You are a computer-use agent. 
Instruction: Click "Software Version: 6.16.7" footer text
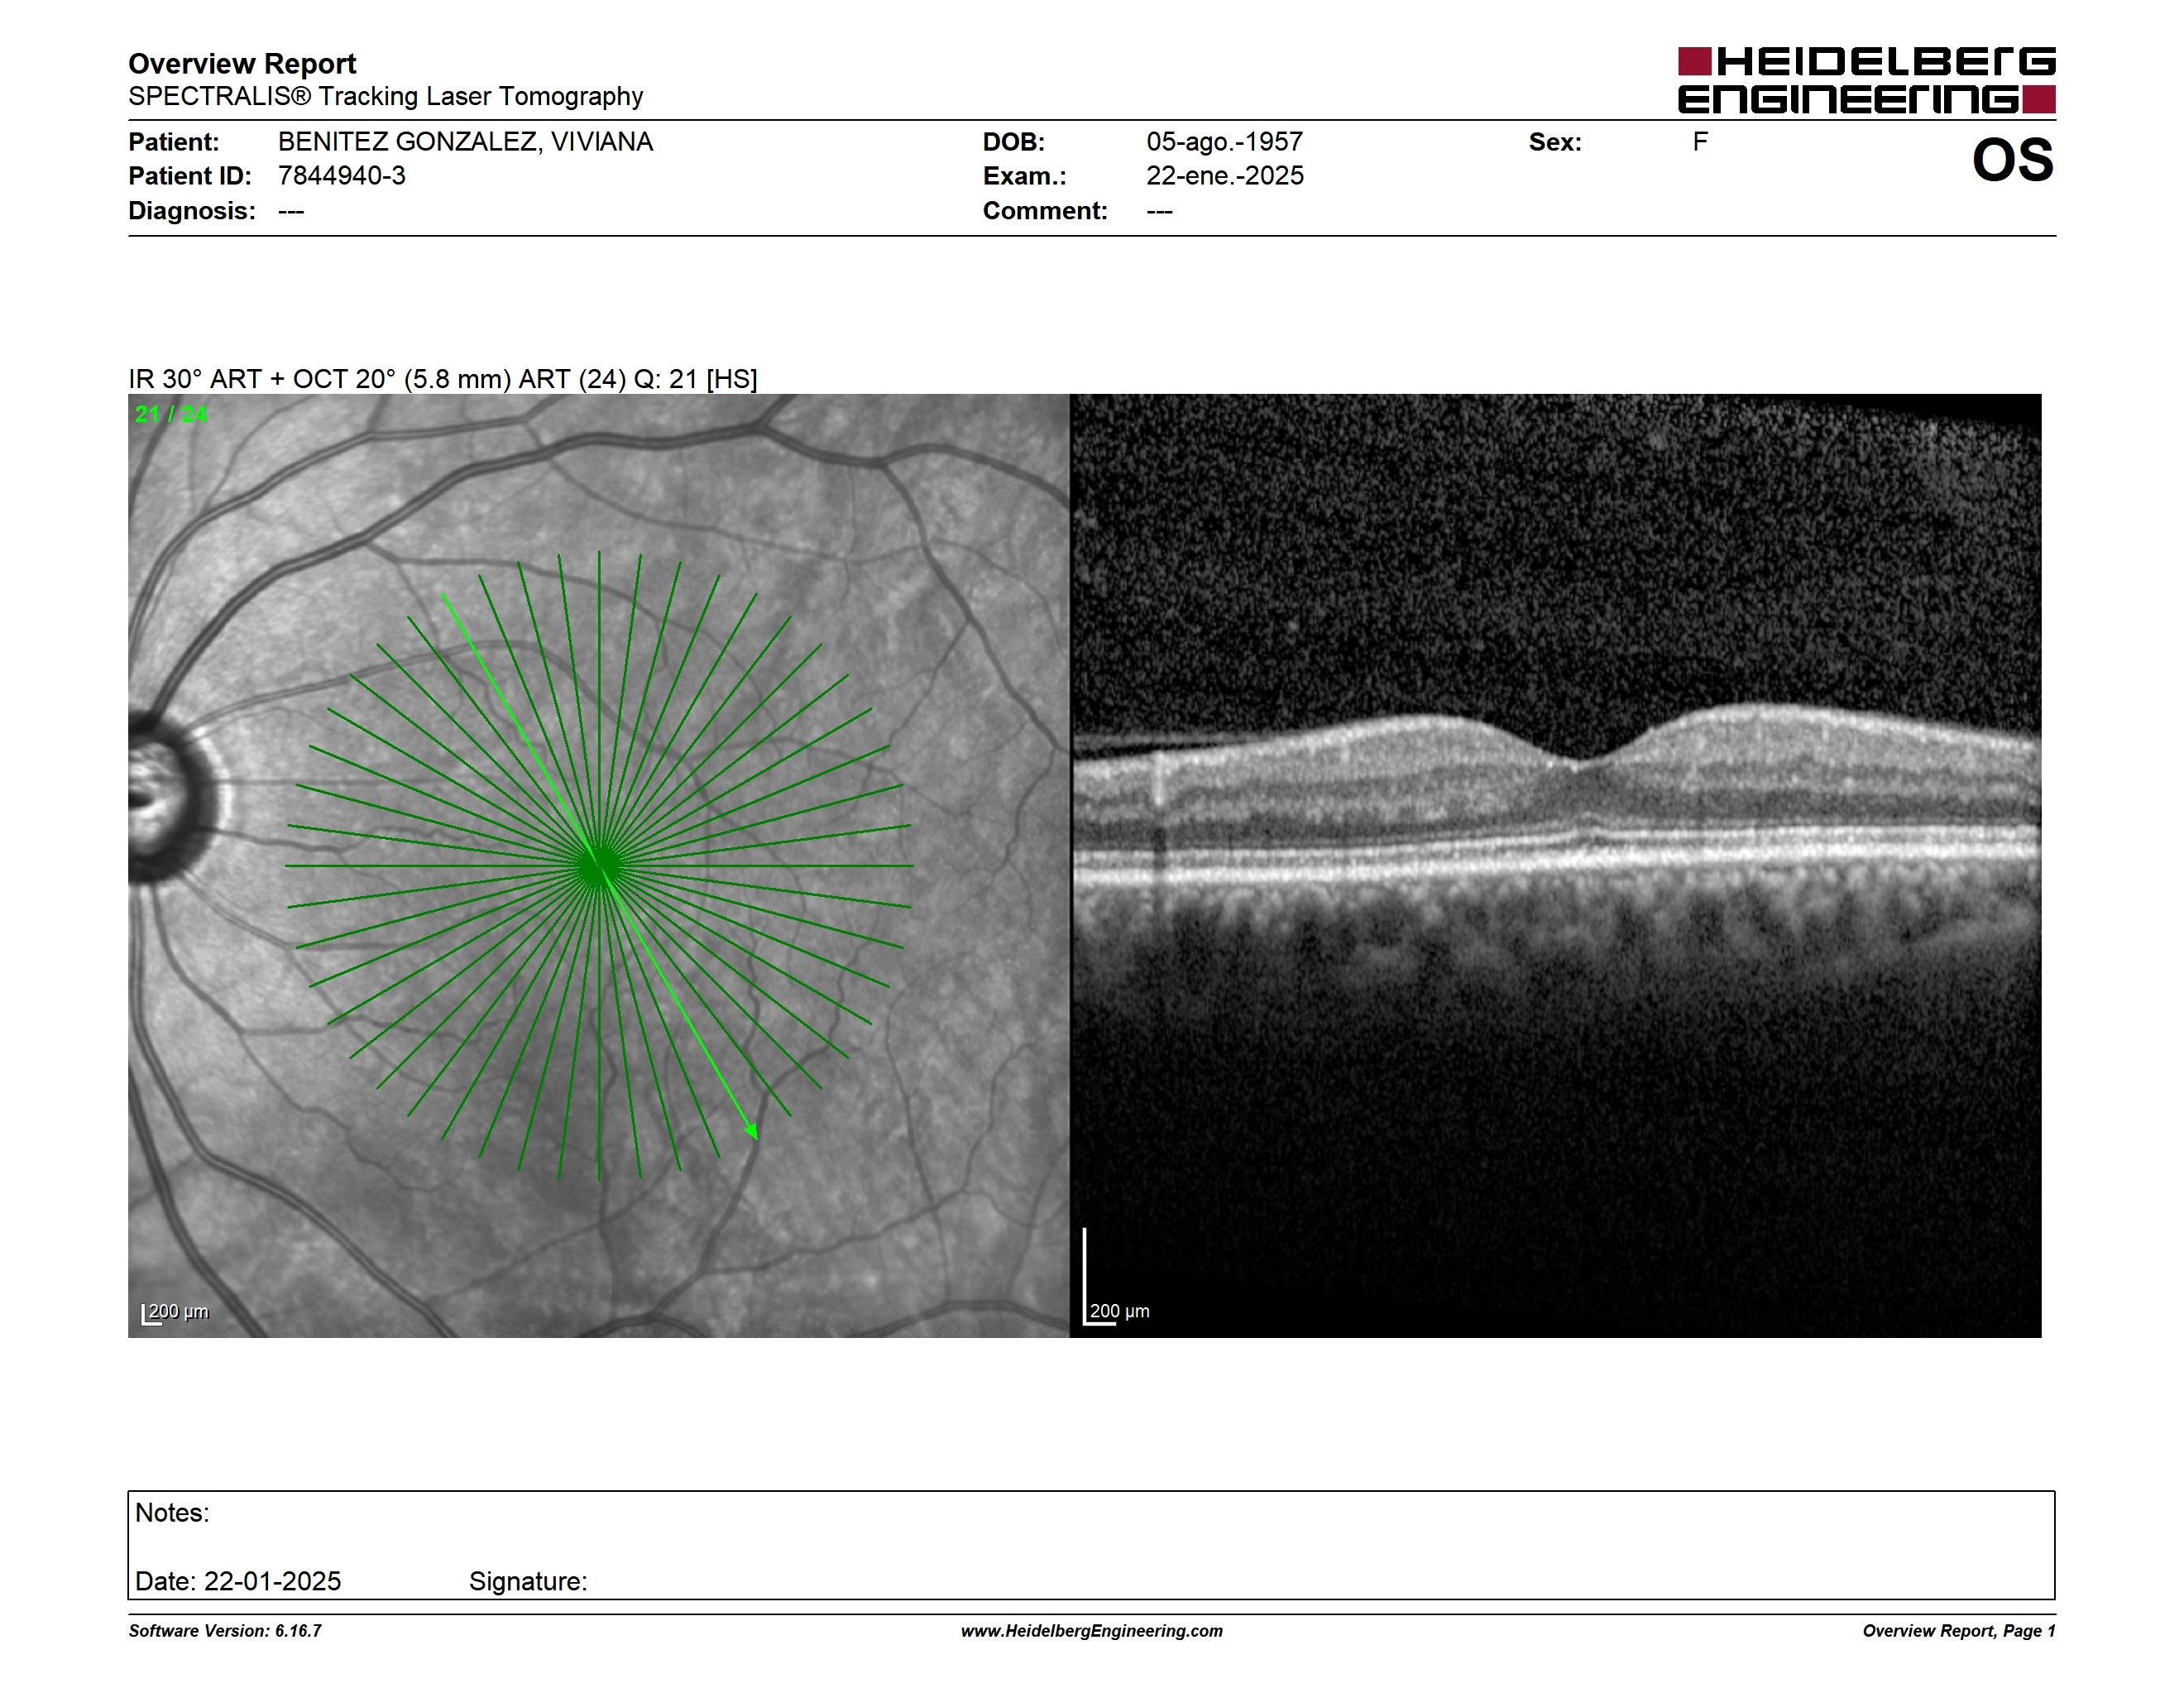[x=225, y=1631]
